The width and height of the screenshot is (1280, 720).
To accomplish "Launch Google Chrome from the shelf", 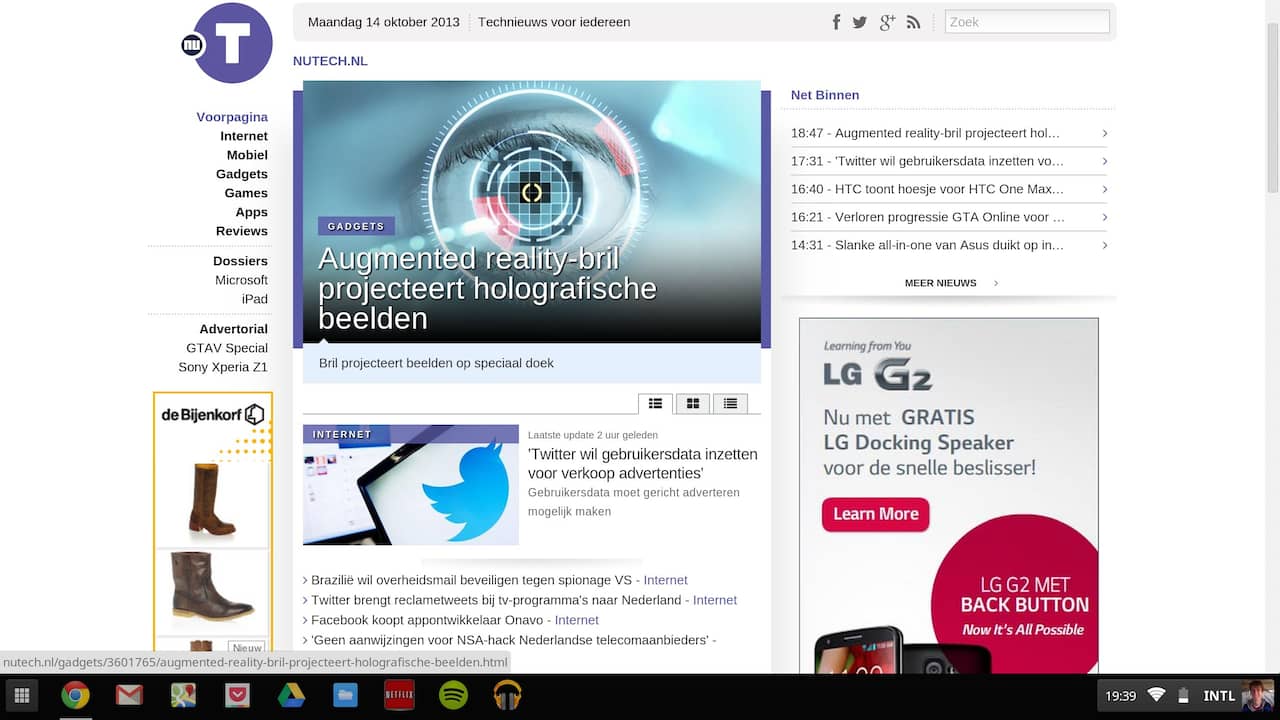I will tap(75, 695).
